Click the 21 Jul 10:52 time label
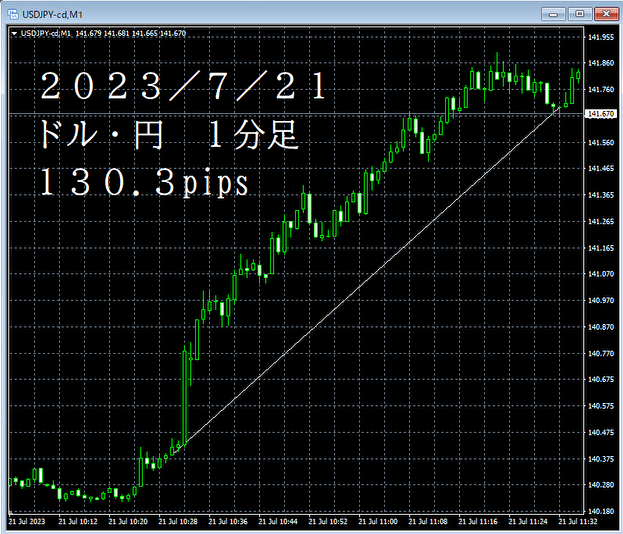Screen dimensions: 623x534 coord(328,521)
